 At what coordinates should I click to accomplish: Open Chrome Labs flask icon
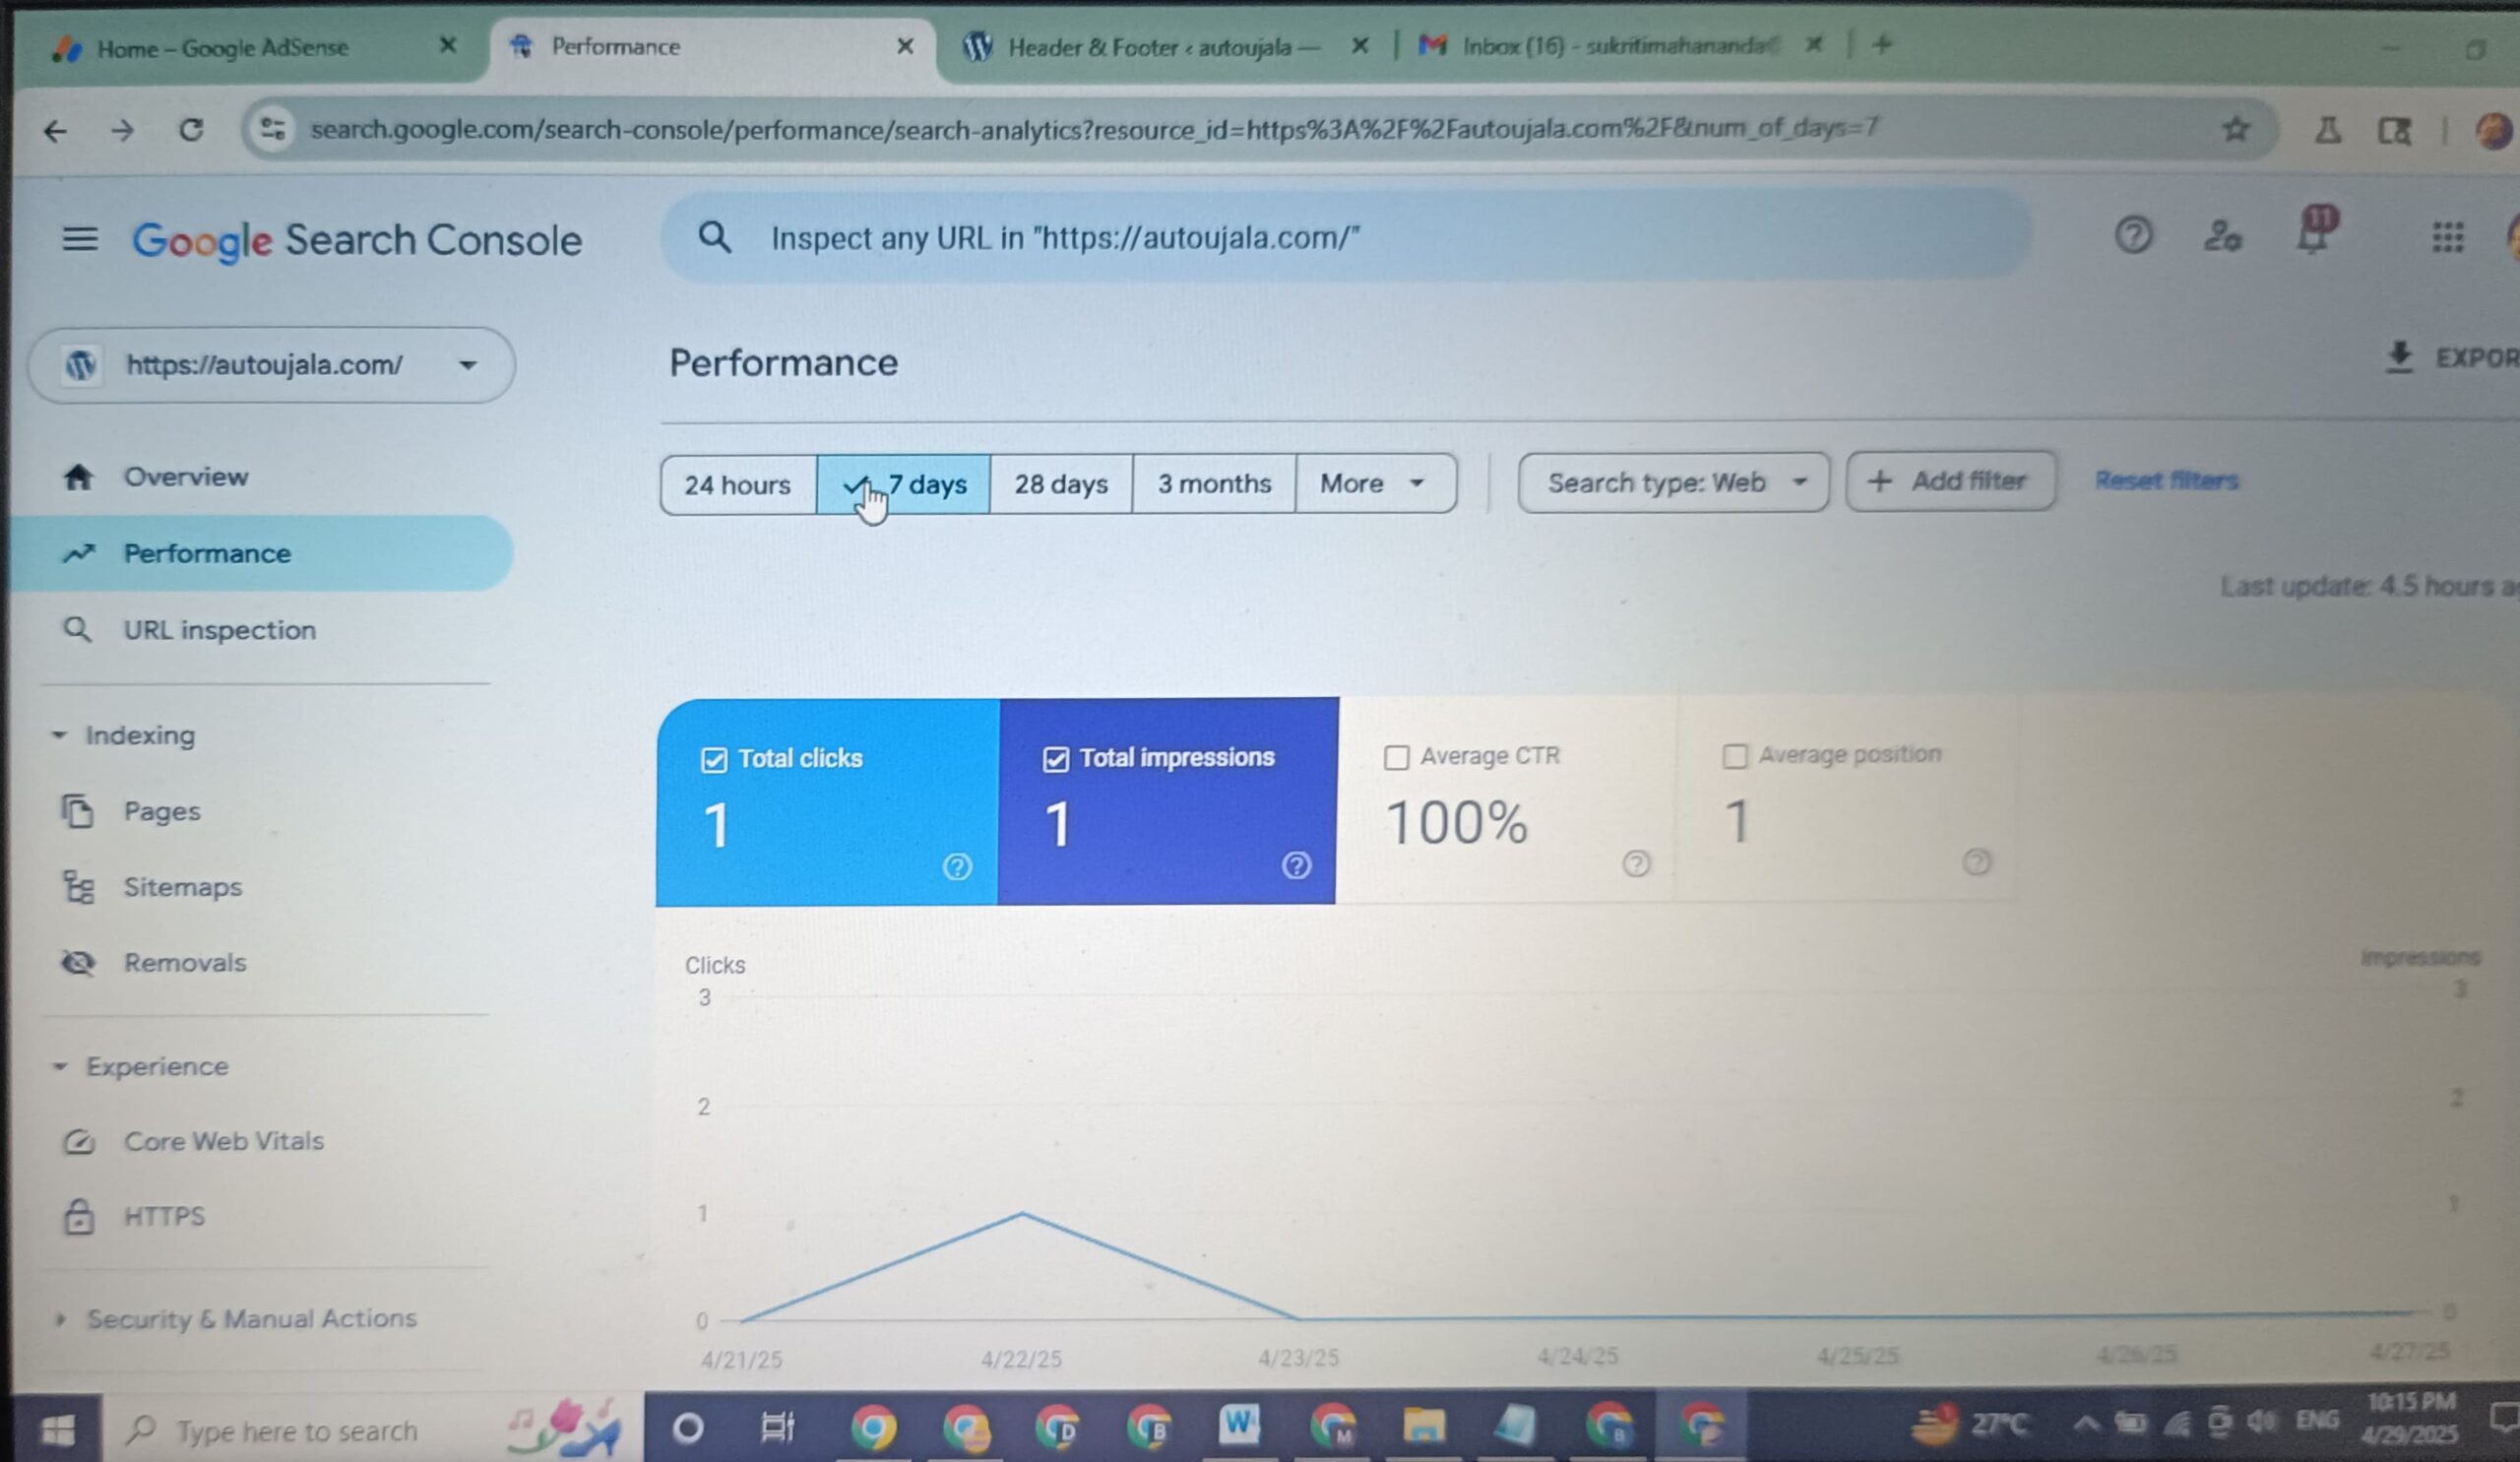2327,130
